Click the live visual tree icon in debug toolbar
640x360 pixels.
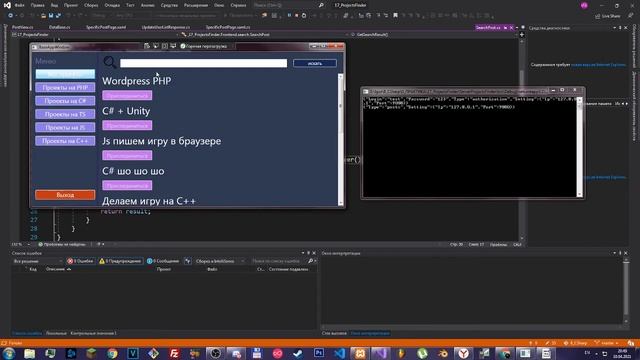[x=147, y=46]
